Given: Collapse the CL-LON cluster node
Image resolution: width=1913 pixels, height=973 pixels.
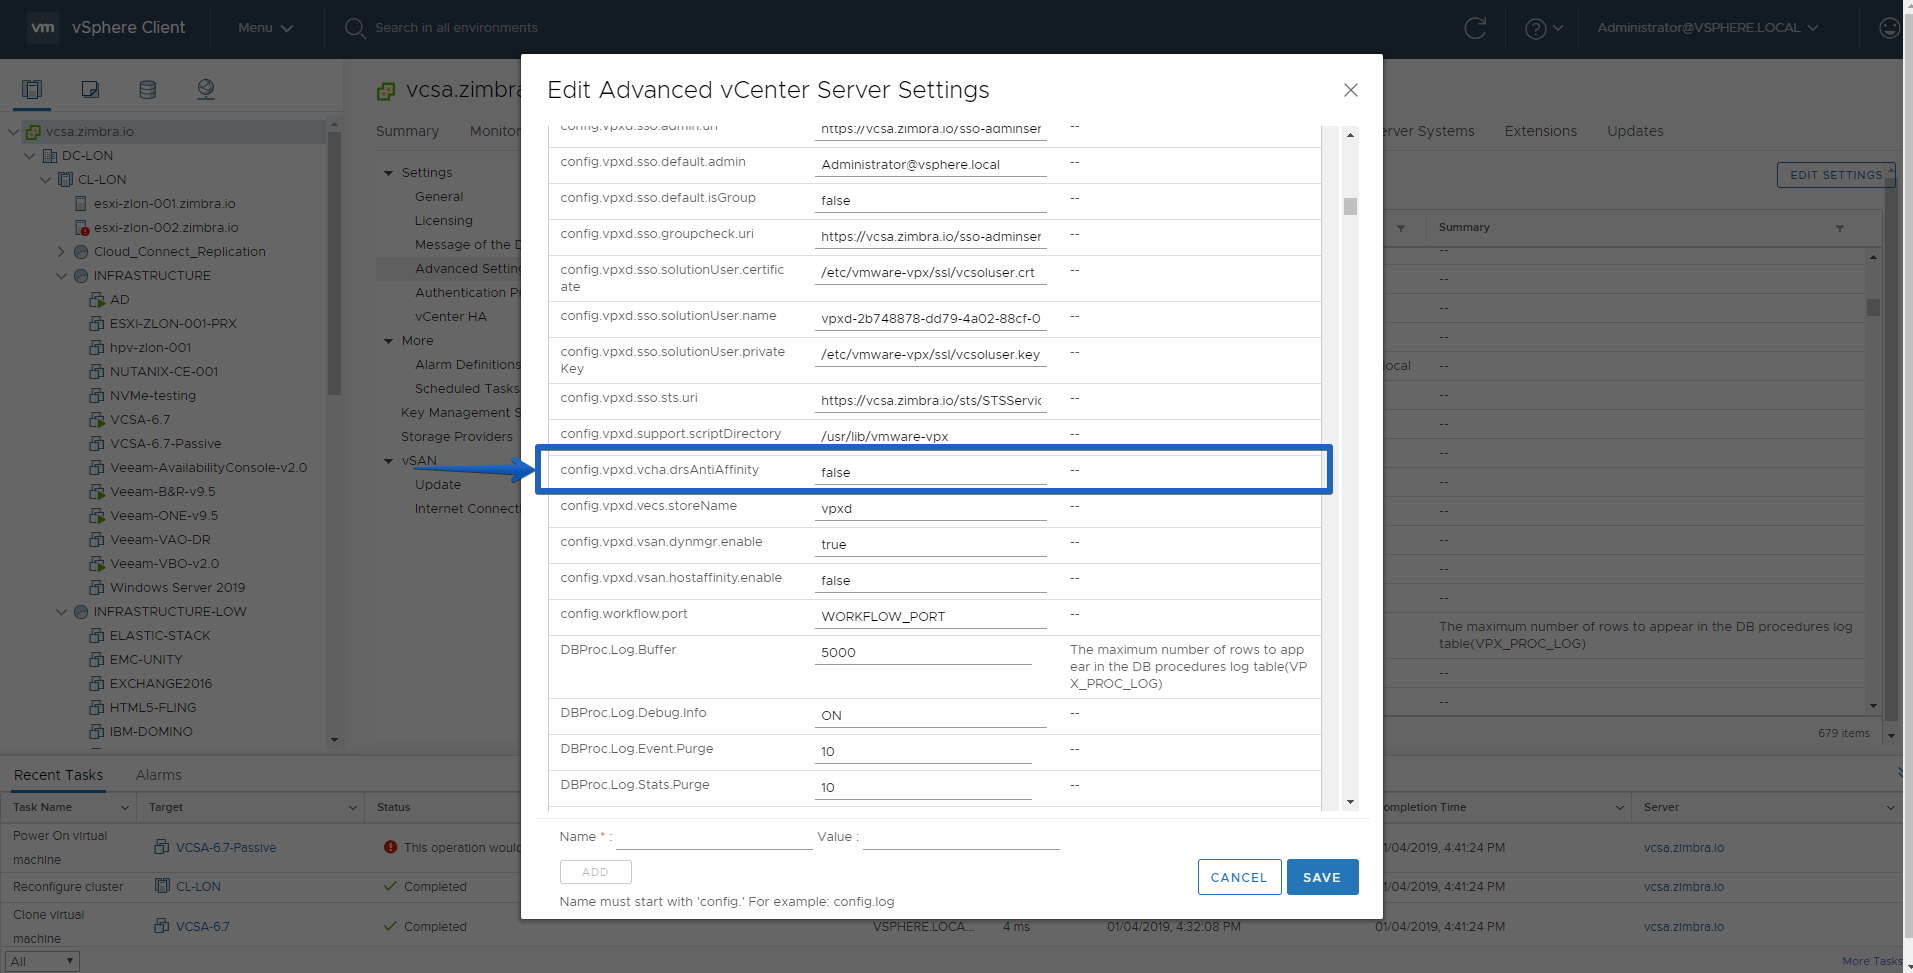Looking at the screenshot, I should [x=46, y=180].
